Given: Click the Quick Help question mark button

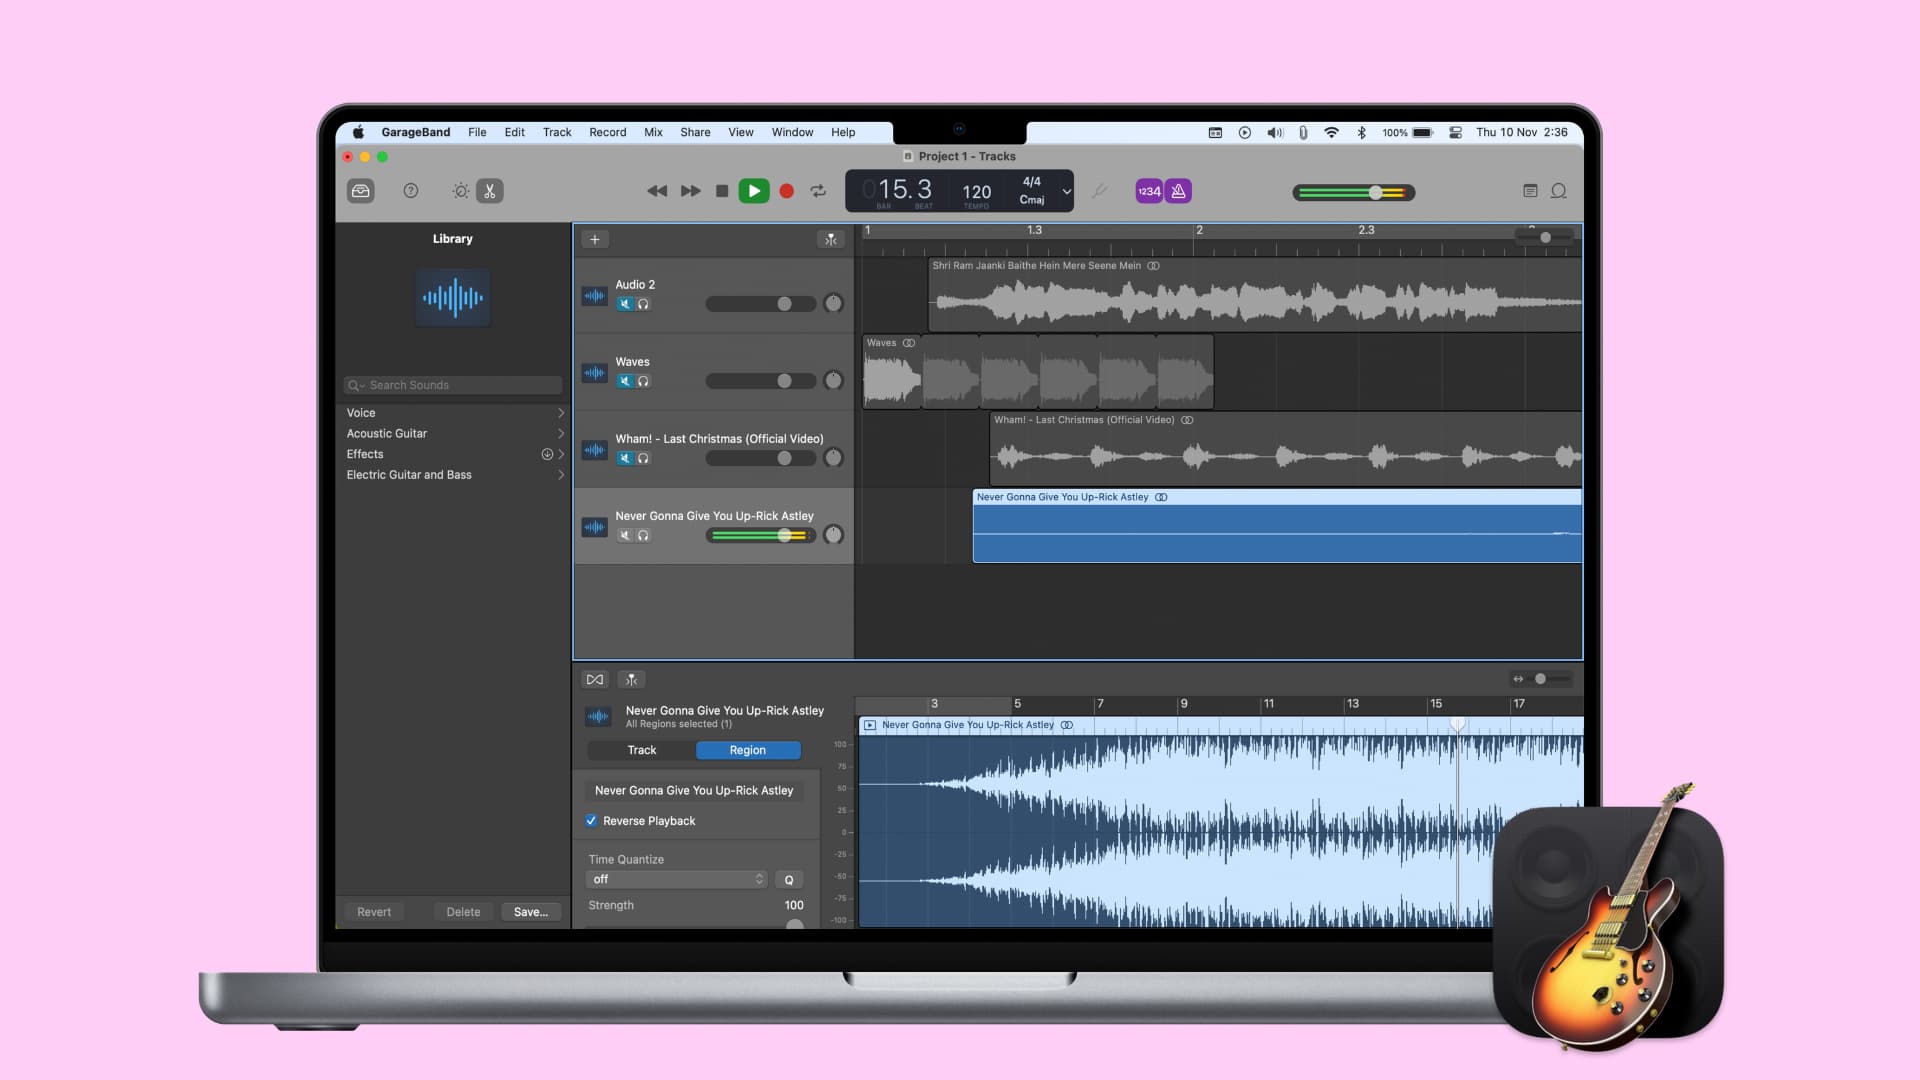Looking at the screenshot, I should pyautogui.click(x=410, y=191).
